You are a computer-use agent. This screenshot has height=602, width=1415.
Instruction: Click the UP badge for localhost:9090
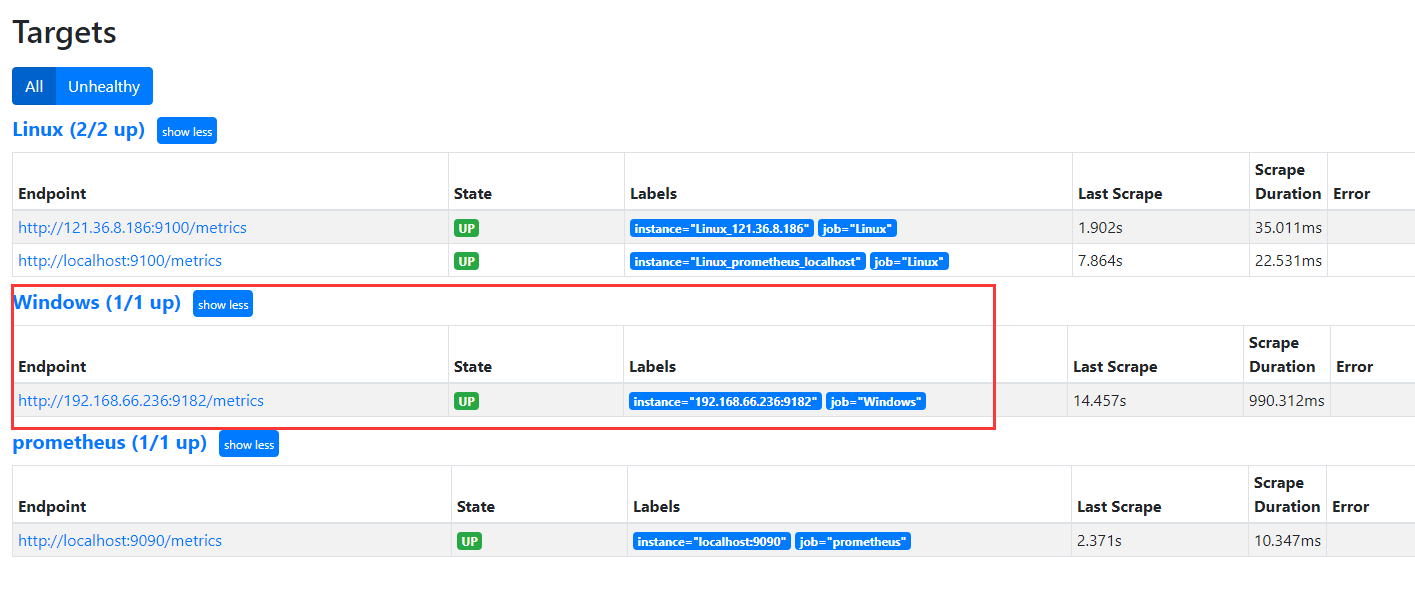pyautogui.click(x=469, y=541)
